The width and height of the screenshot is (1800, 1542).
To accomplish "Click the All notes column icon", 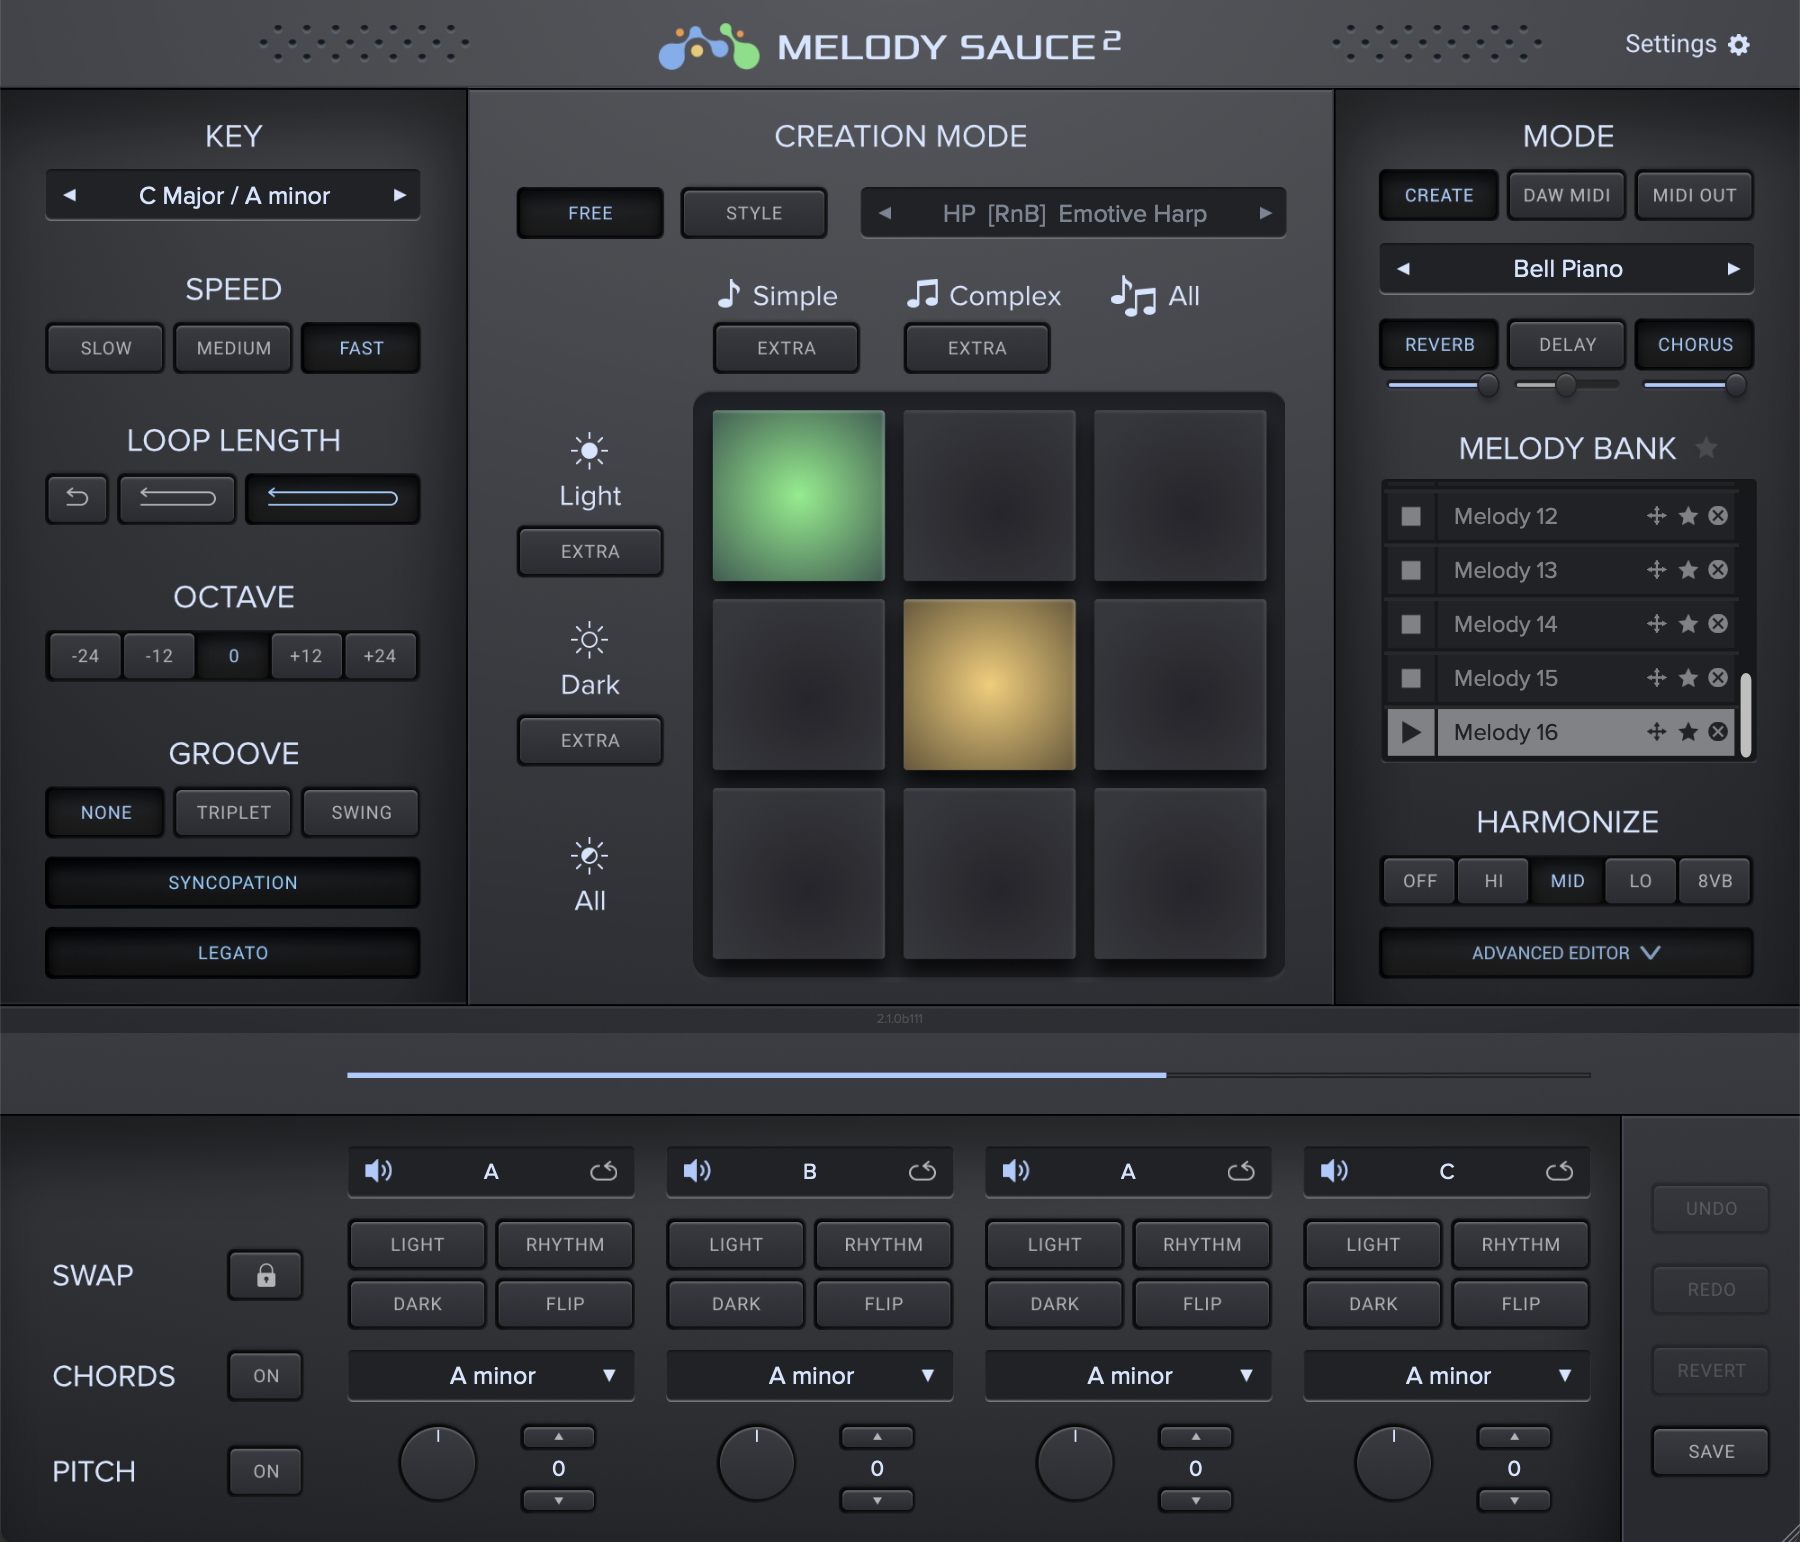I will click(x=1133, y=296).
